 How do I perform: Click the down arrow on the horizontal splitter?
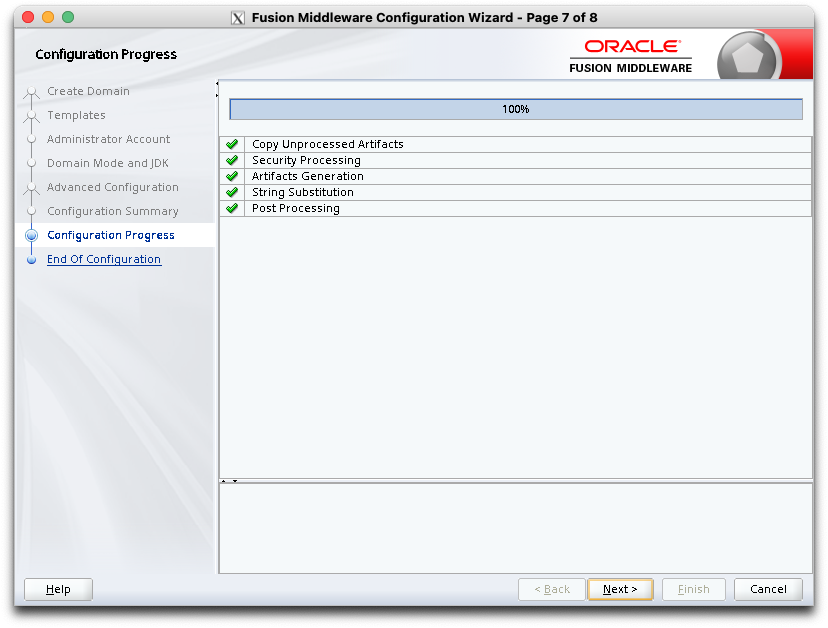pos(235,481)
